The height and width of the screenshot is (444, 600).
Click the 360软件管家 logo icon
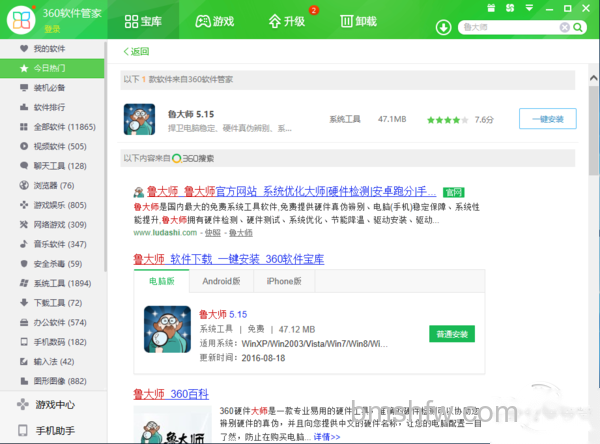(x=21, y=20)
